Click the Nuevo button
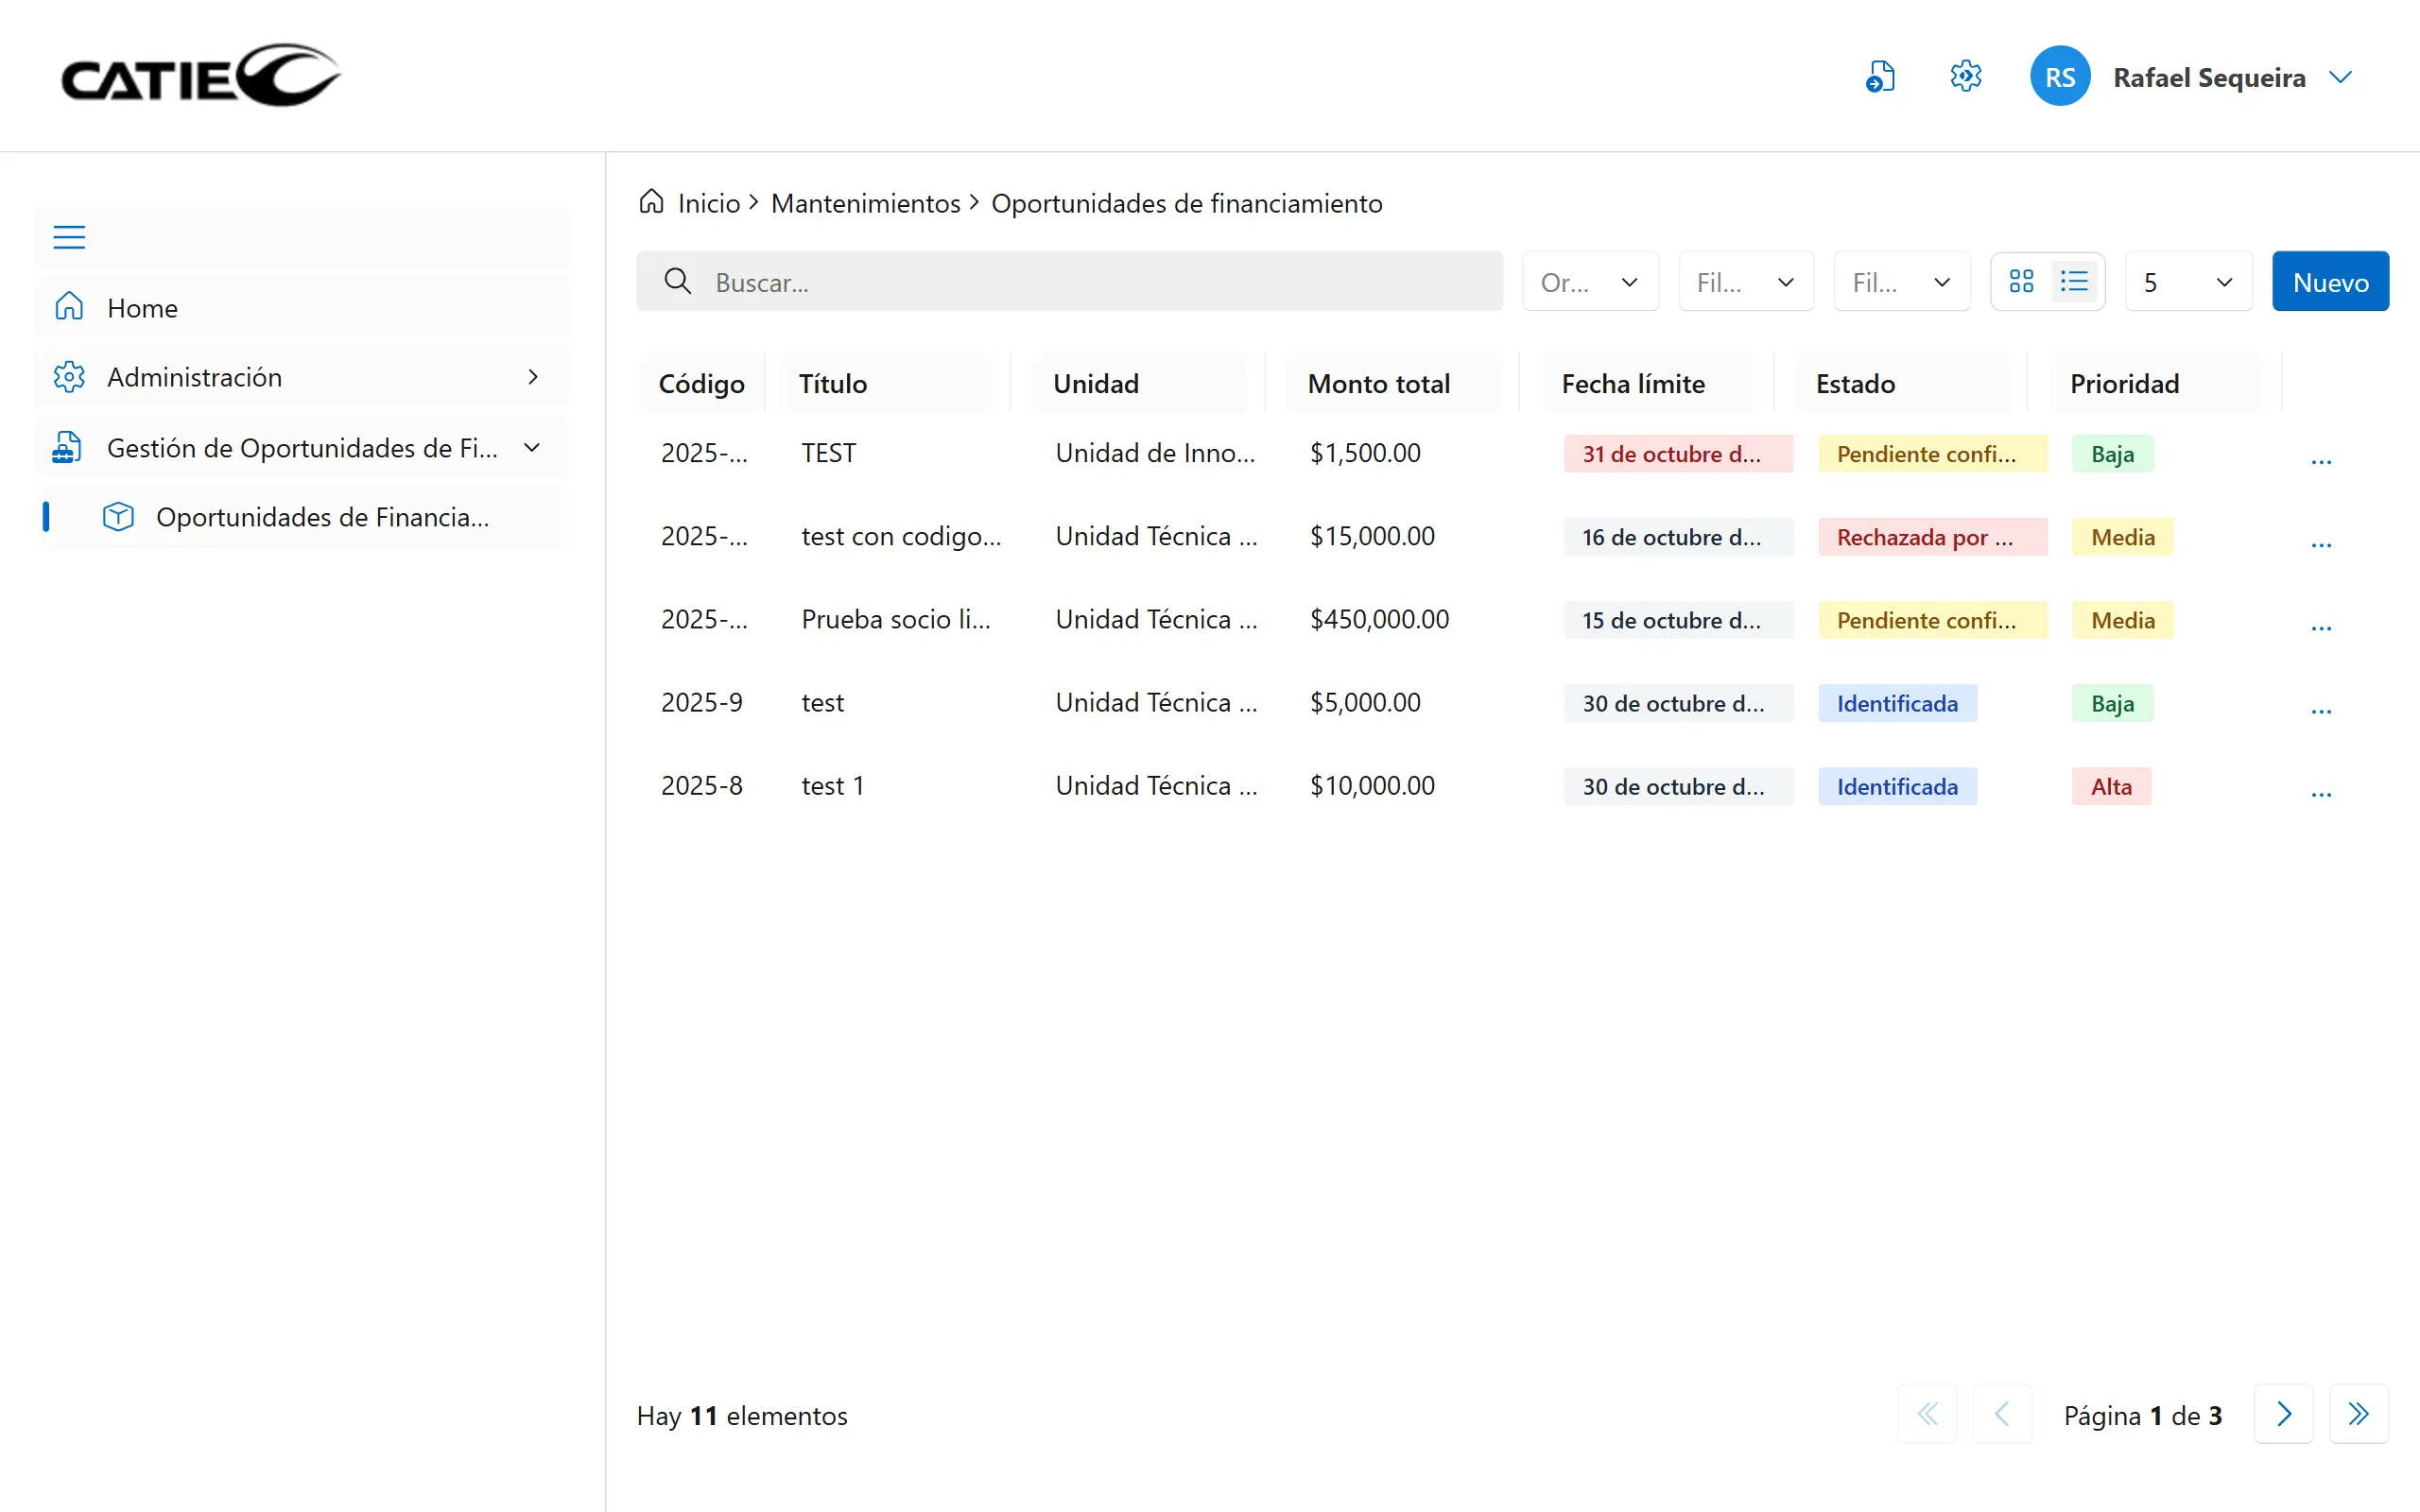The height and width of the screenshot is (1512, 2420). pos(2330,282)
